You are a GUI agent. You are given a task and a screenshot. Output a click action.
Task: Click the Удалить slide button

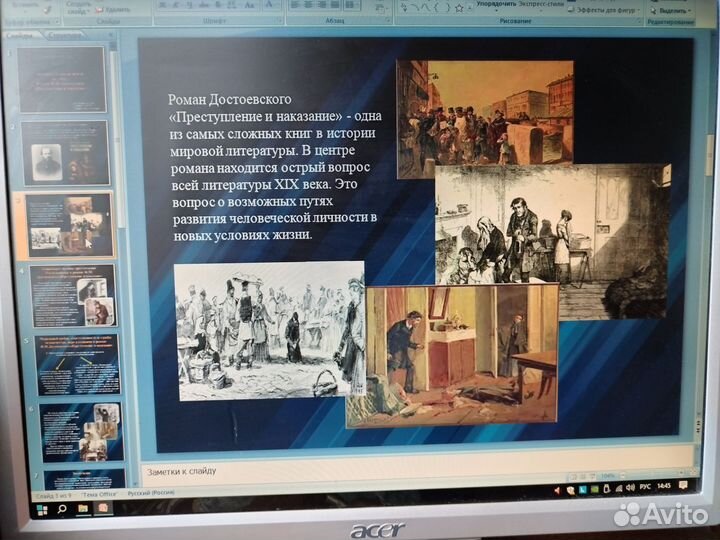pos(112,8)
